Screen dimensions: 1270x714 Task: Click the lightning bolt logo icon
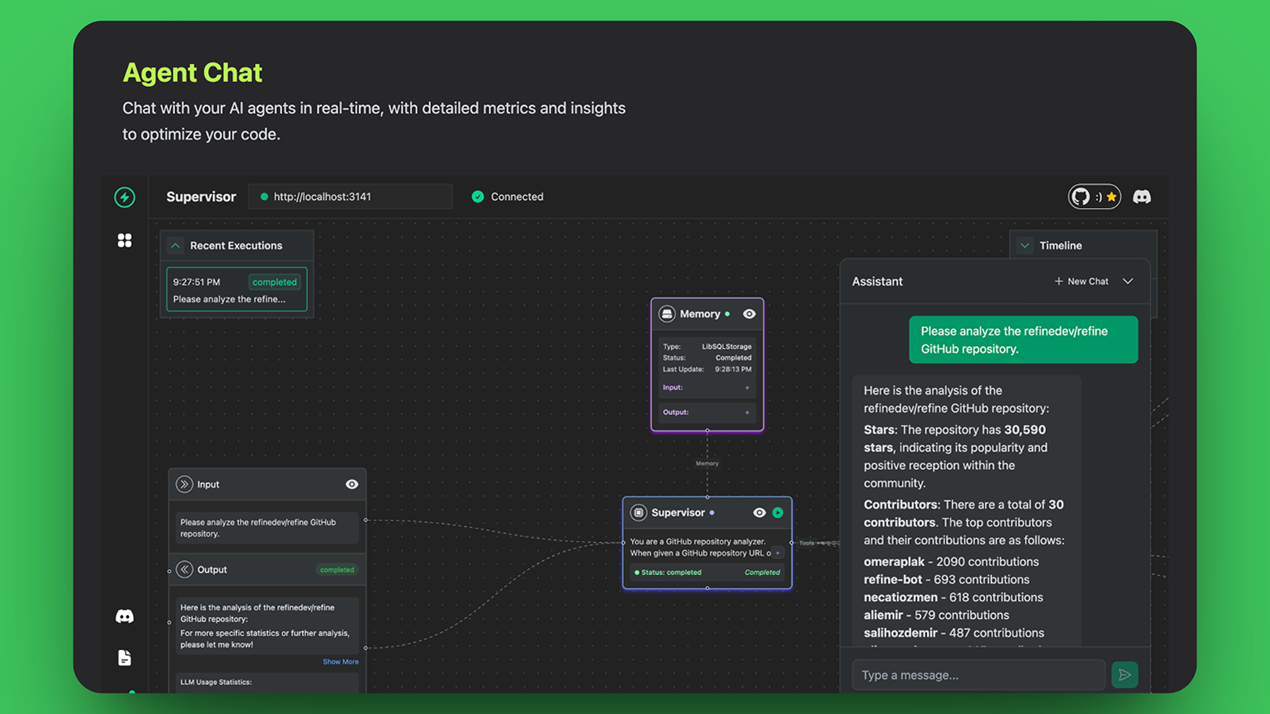pyautogui.click(x=125, y=197)
